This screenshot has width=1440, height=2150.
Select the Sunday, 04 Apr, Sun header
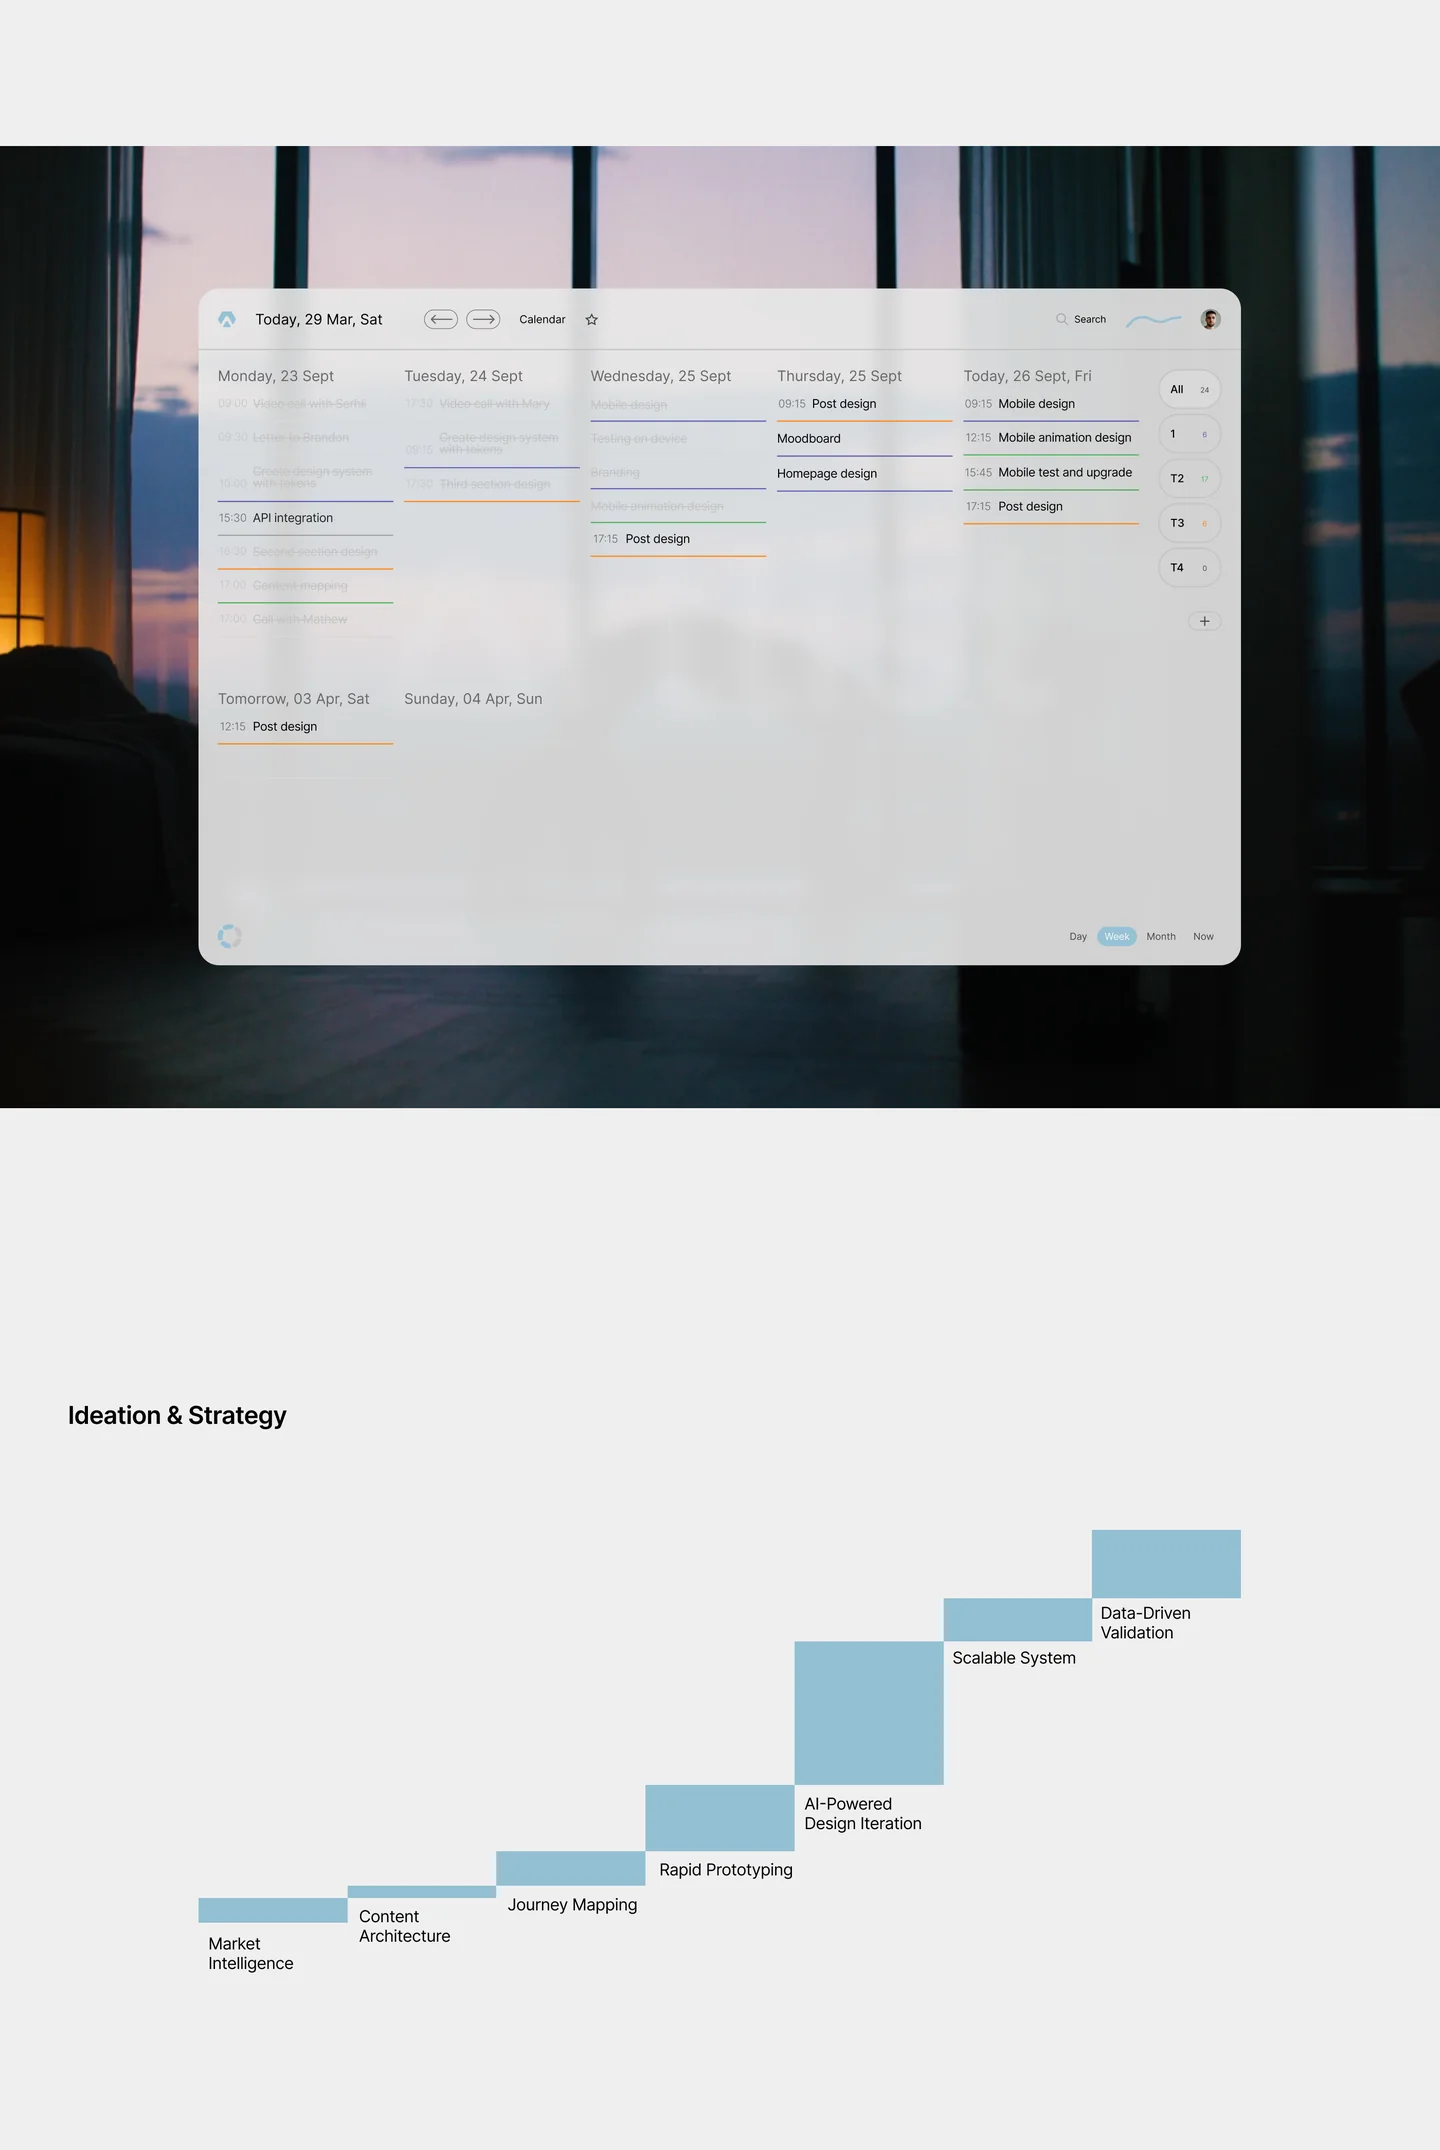pos(473,699)
